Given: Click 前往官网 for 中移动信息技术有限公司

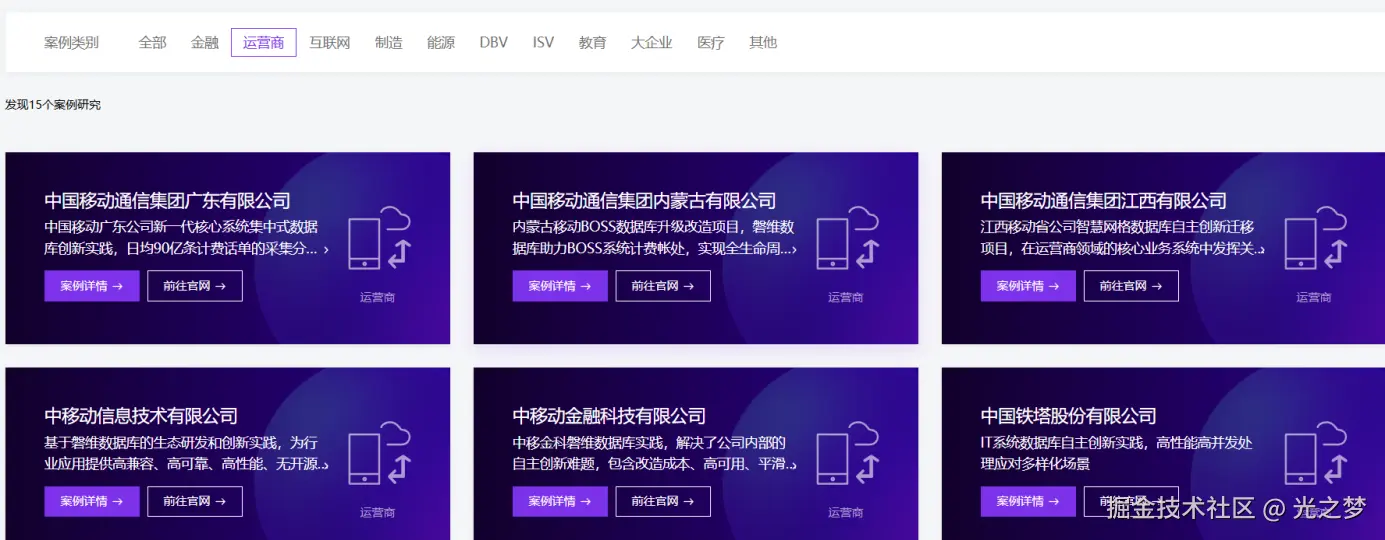Looking at the screenshot, I should [x=195, y=502].
